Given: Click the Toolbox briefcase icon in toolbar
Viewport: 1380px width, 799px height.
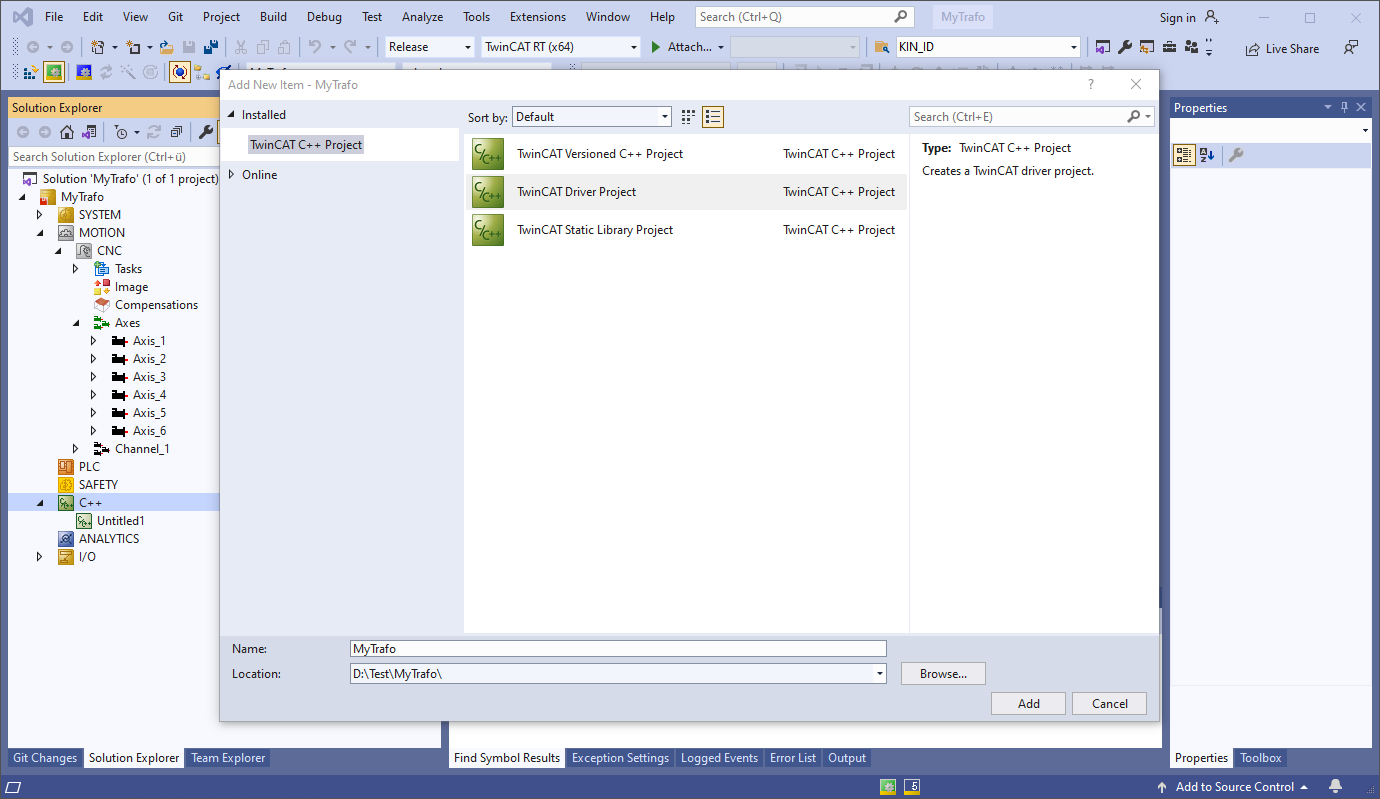Looking at the screenshot, I should (x=1168, y=47).
